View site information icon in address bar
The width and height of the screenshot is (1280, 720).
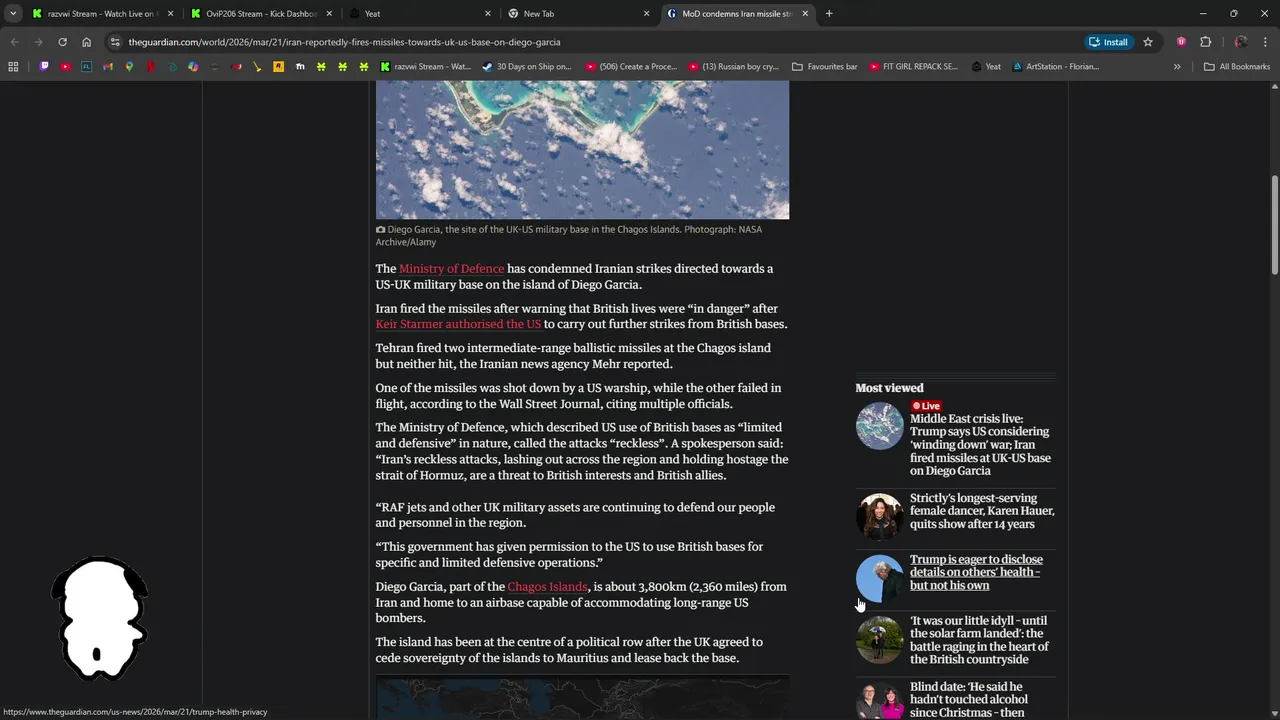(115, 42)
